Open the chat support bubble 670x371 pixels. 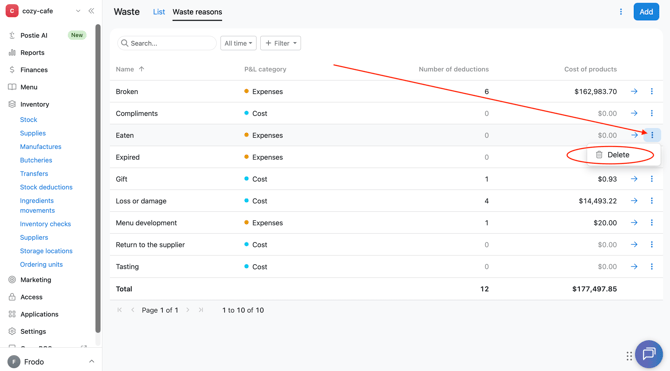click(x=649, y=354)
